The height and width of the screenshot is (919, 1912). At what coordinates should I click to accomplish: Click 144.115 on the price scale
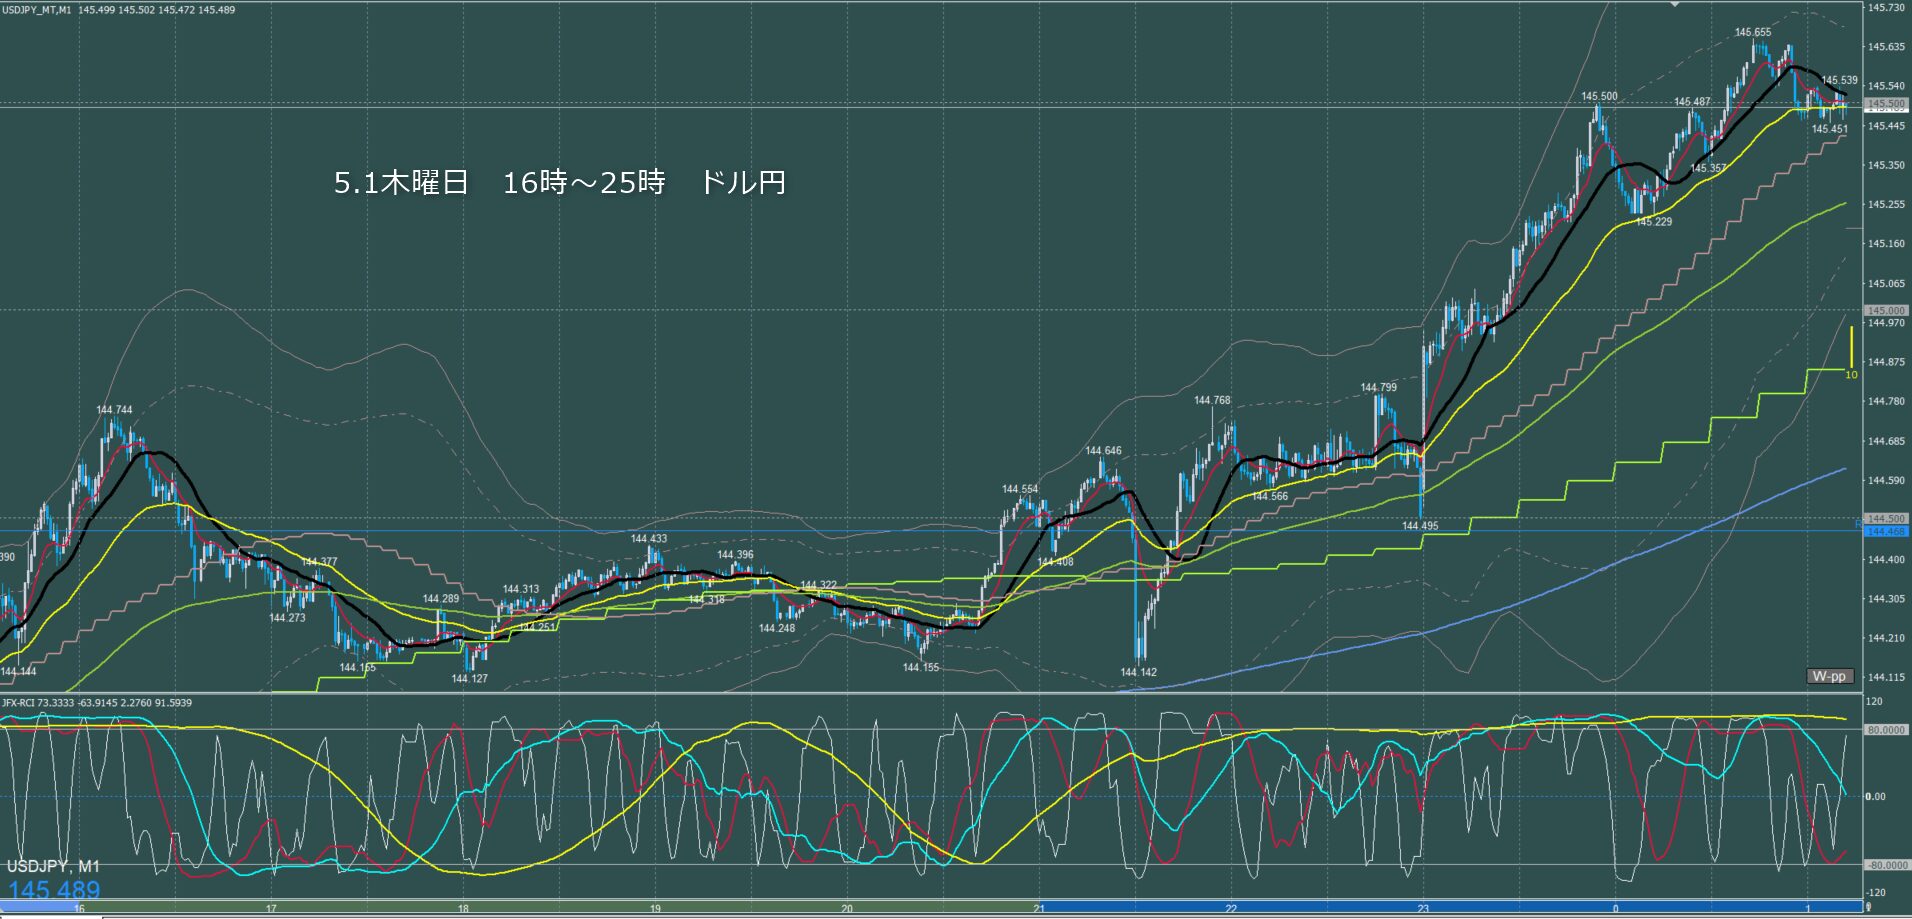[1885, 677]
